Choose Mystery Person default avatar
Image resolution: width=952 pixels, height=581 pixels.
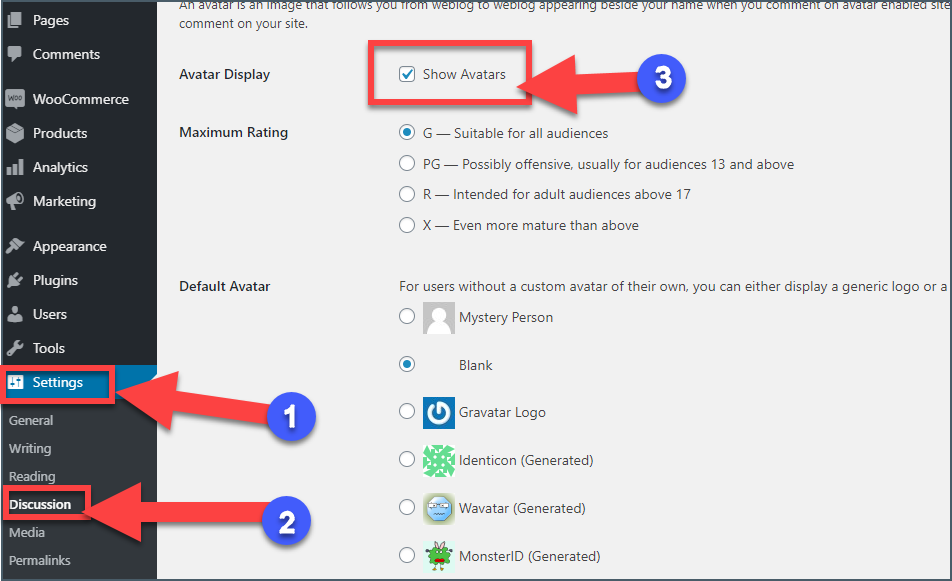(407, 316)
